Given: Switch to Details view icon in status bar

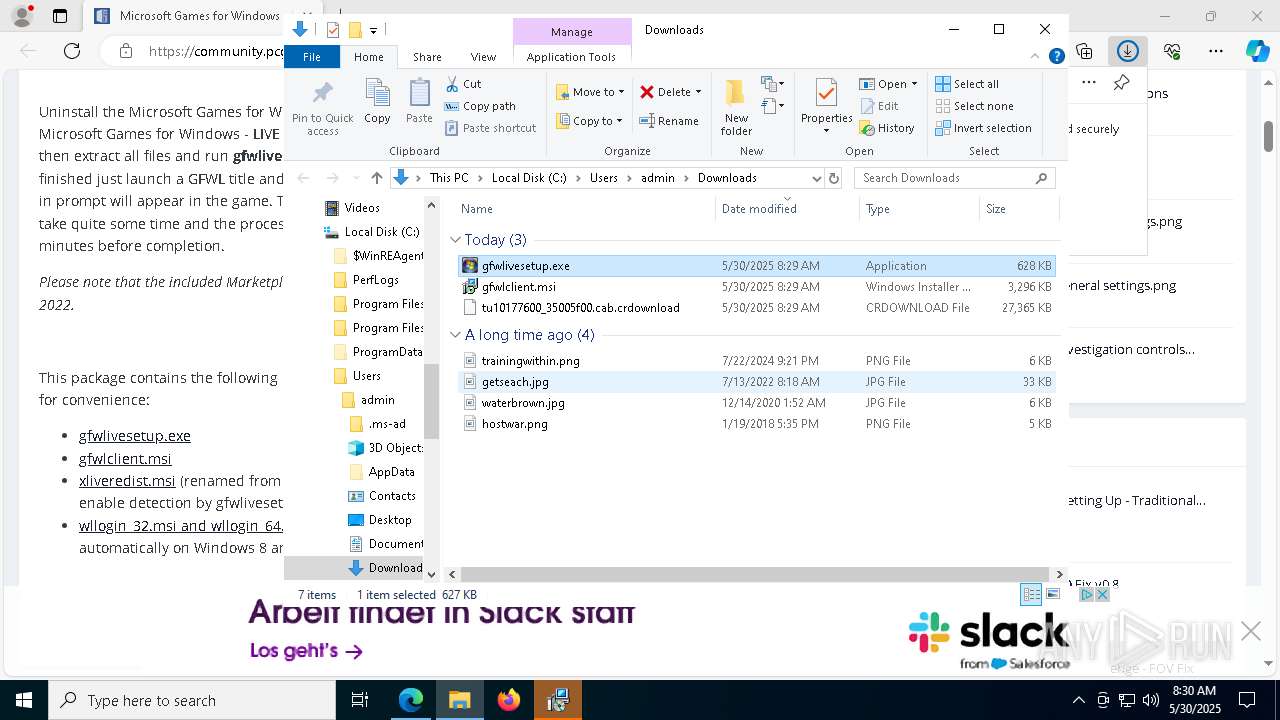Looking at the screenshot, I should click(1031, 595).
